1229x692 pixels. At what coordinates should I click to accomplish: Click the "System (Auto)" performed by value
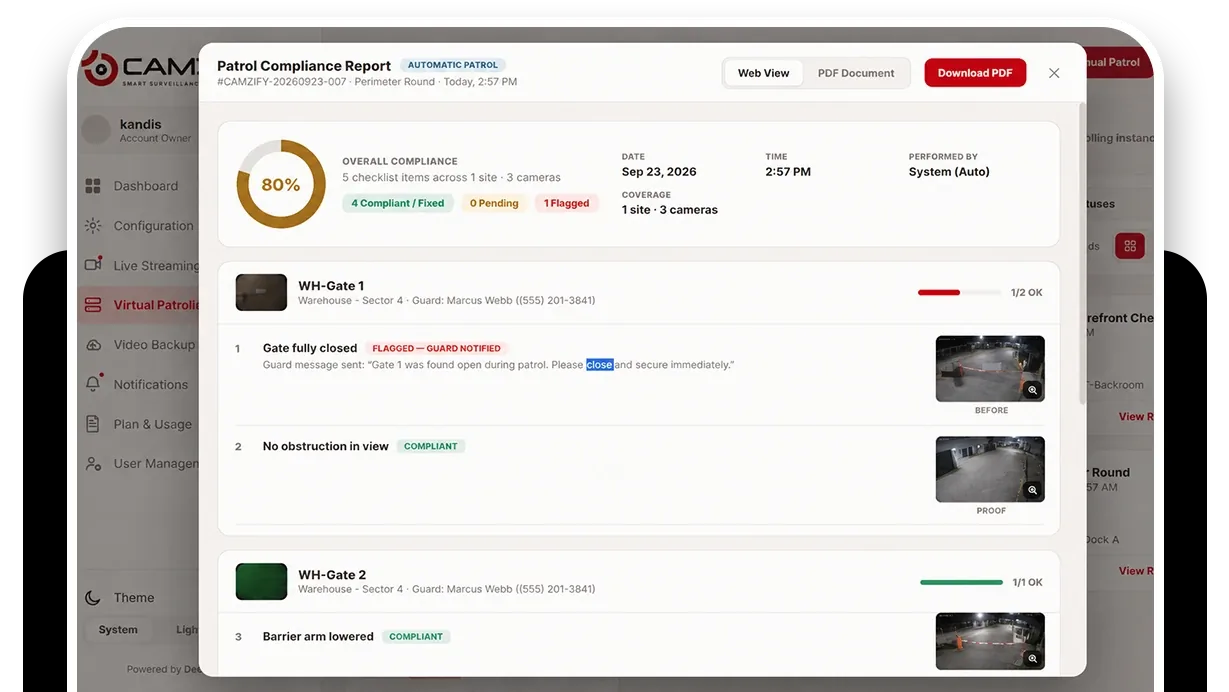949,172
